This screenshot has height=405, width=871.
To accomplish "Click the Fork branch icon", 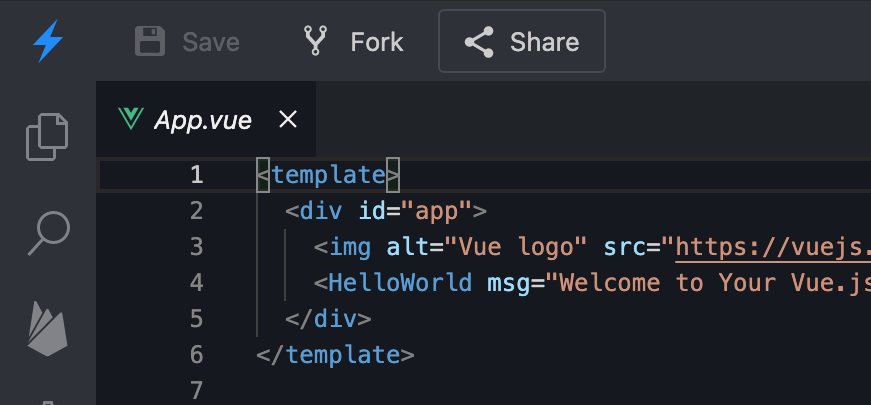I will tap(315, 41).
